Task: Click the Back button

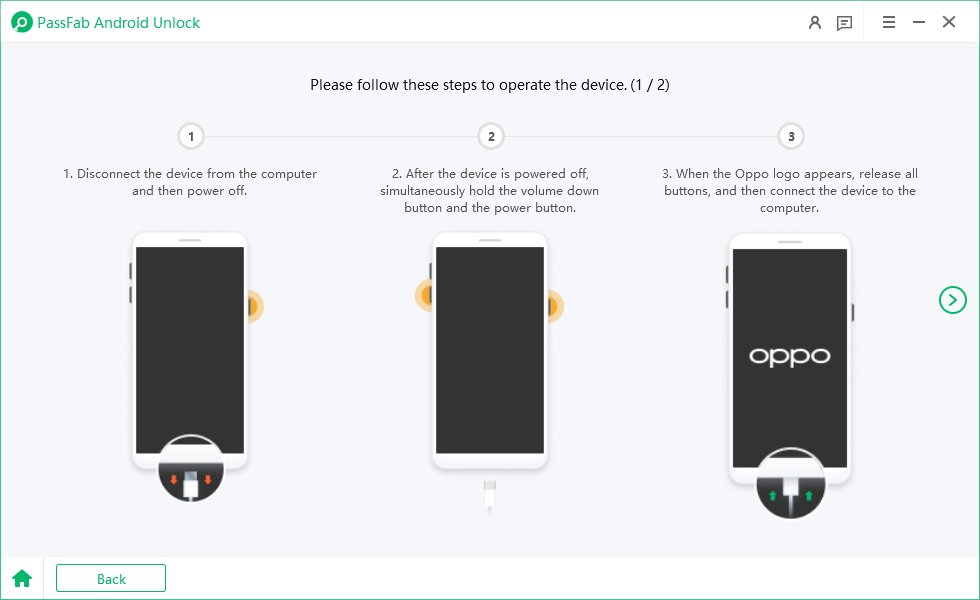Action: (x=111, y=578)
